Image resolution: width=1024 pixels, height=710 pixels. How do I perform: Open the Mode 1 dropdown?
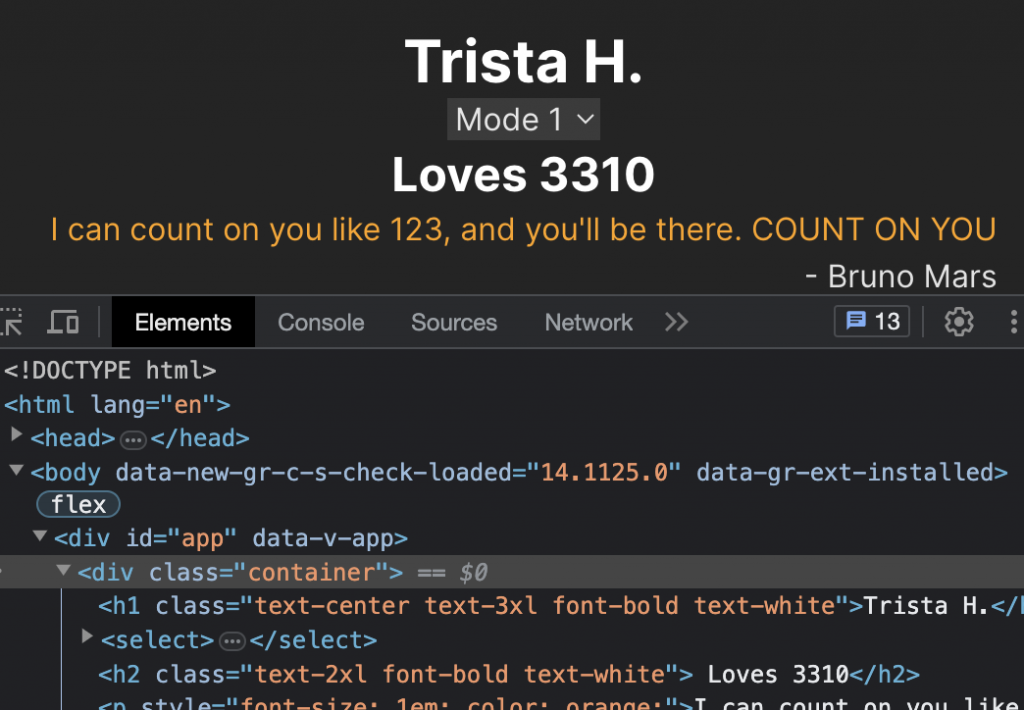tap(523, 119)
